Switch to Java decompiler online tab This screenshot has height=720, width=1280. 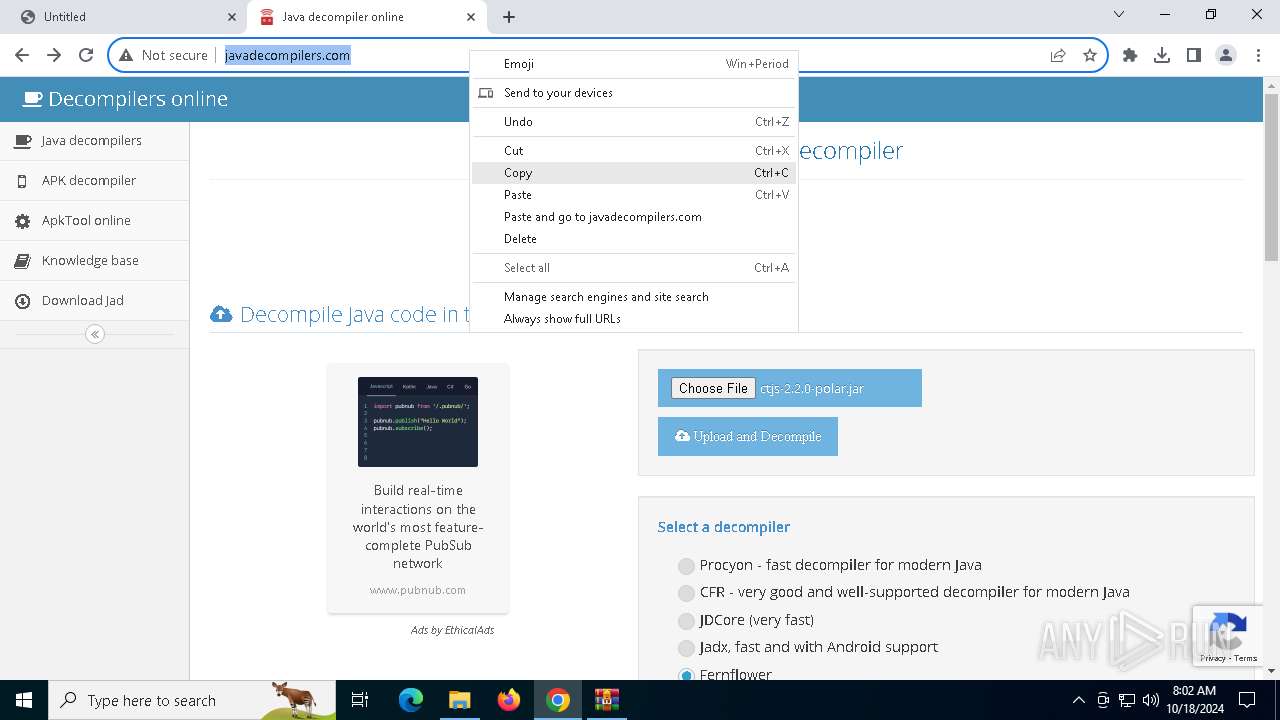[367, 17]
